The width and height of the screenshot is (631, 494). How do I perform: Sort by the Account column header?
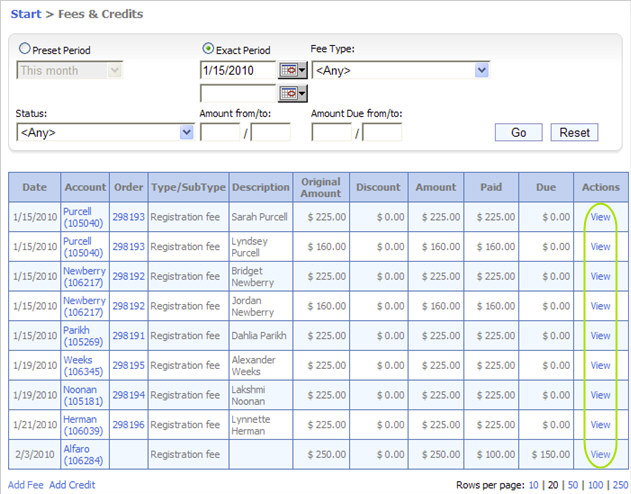[85, 187]
